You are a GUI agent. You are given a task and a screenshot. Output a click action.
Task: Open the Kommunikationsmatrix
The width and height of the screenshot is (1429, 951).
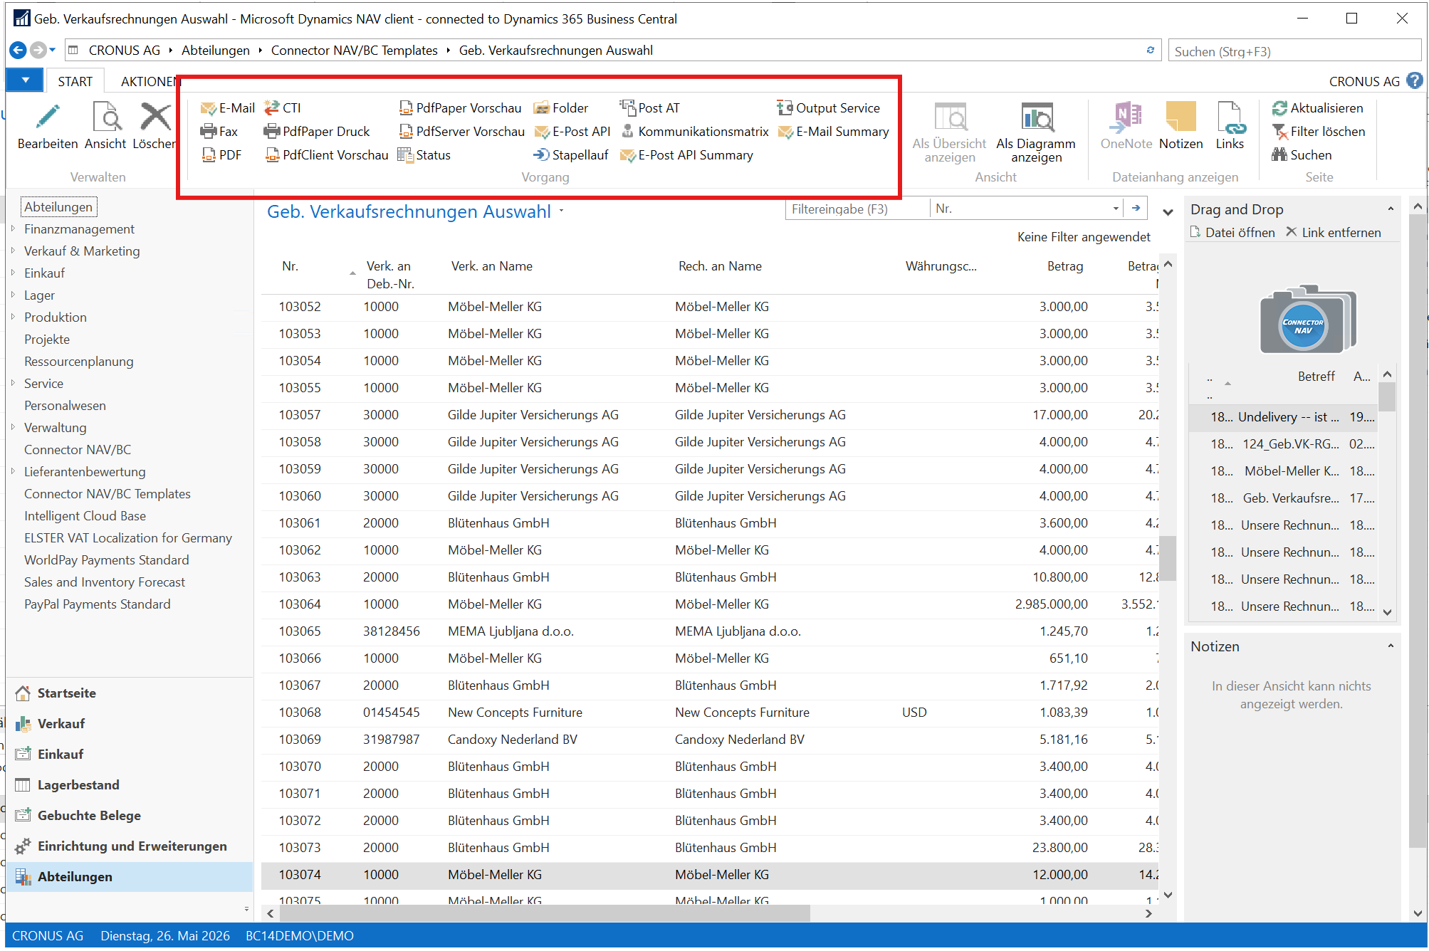coord(695,131)
